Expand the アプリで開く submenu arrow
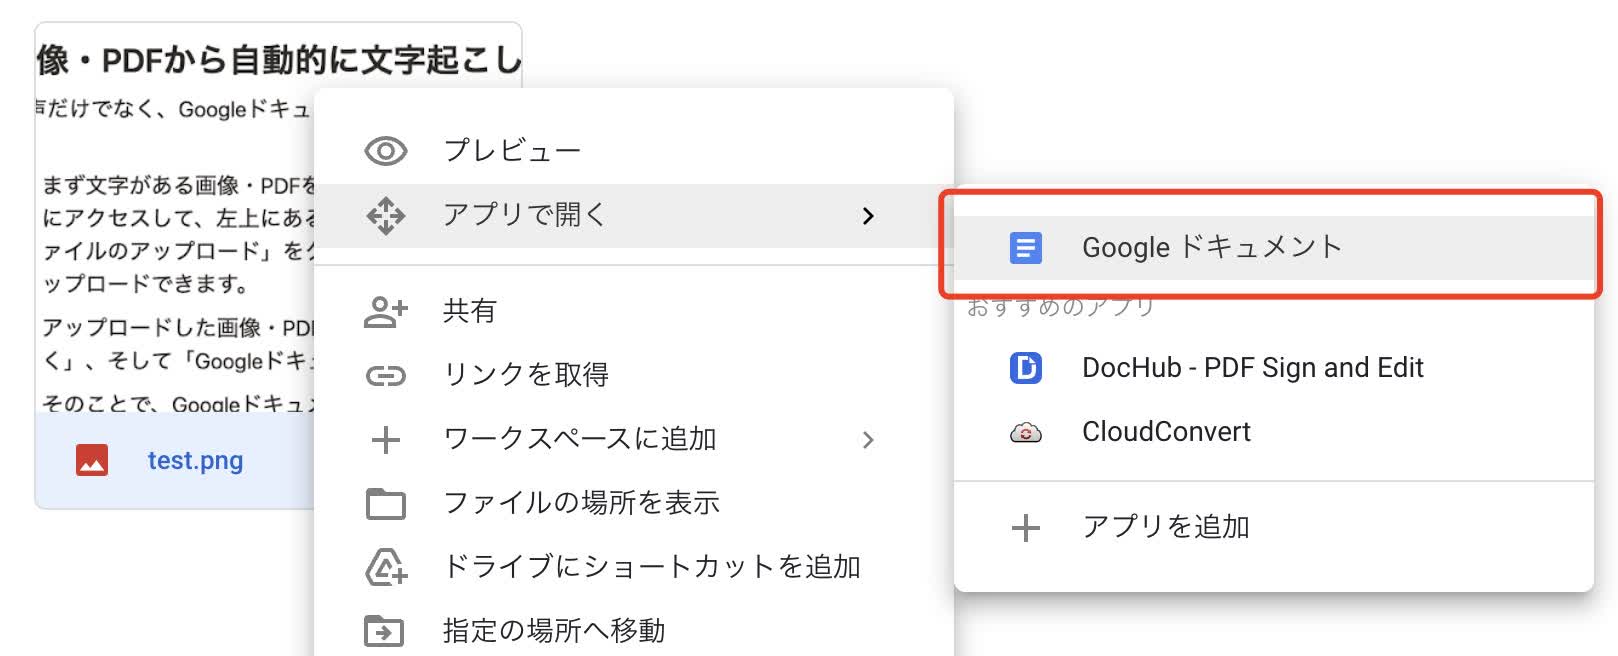 (868, 215)
